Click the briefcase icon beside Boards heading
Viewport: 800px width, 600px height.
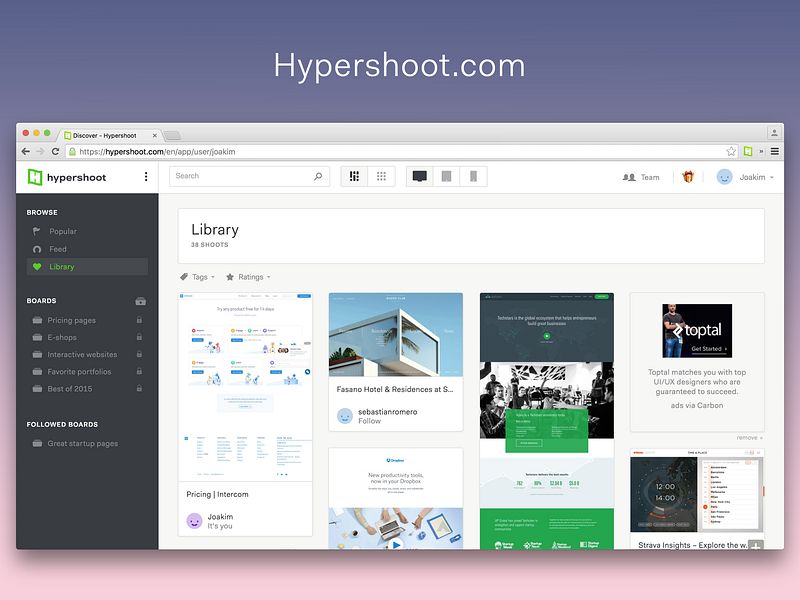(140, 301)
